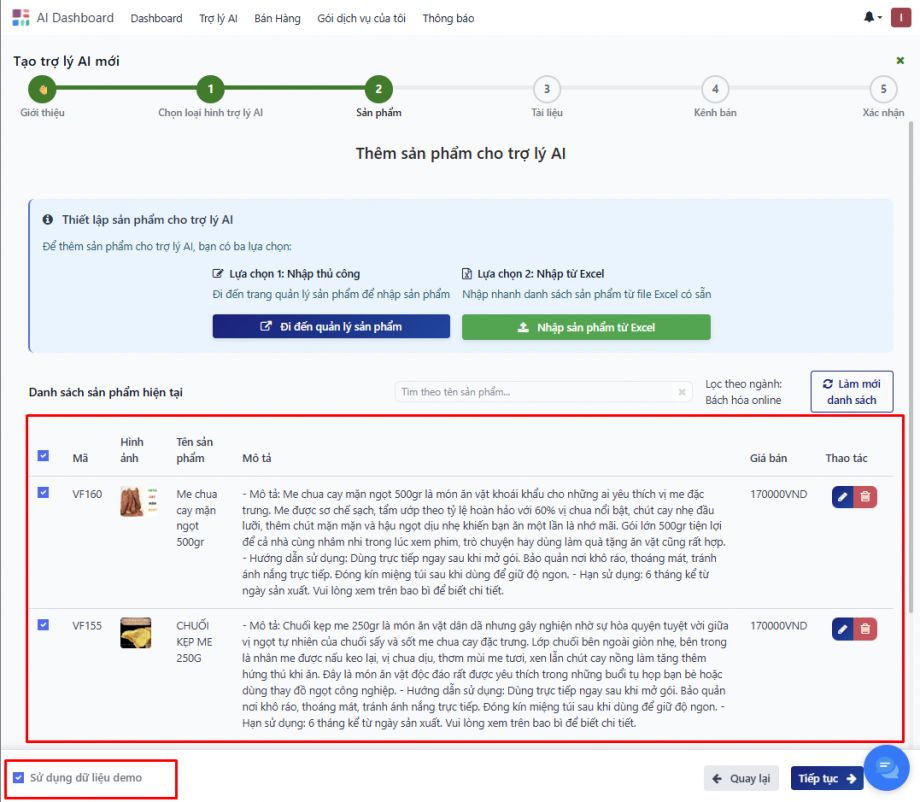920x802 pixels.
Task: Open the Trợ lý AI menu
Action: pyautogui.click(x=218, y=18)
